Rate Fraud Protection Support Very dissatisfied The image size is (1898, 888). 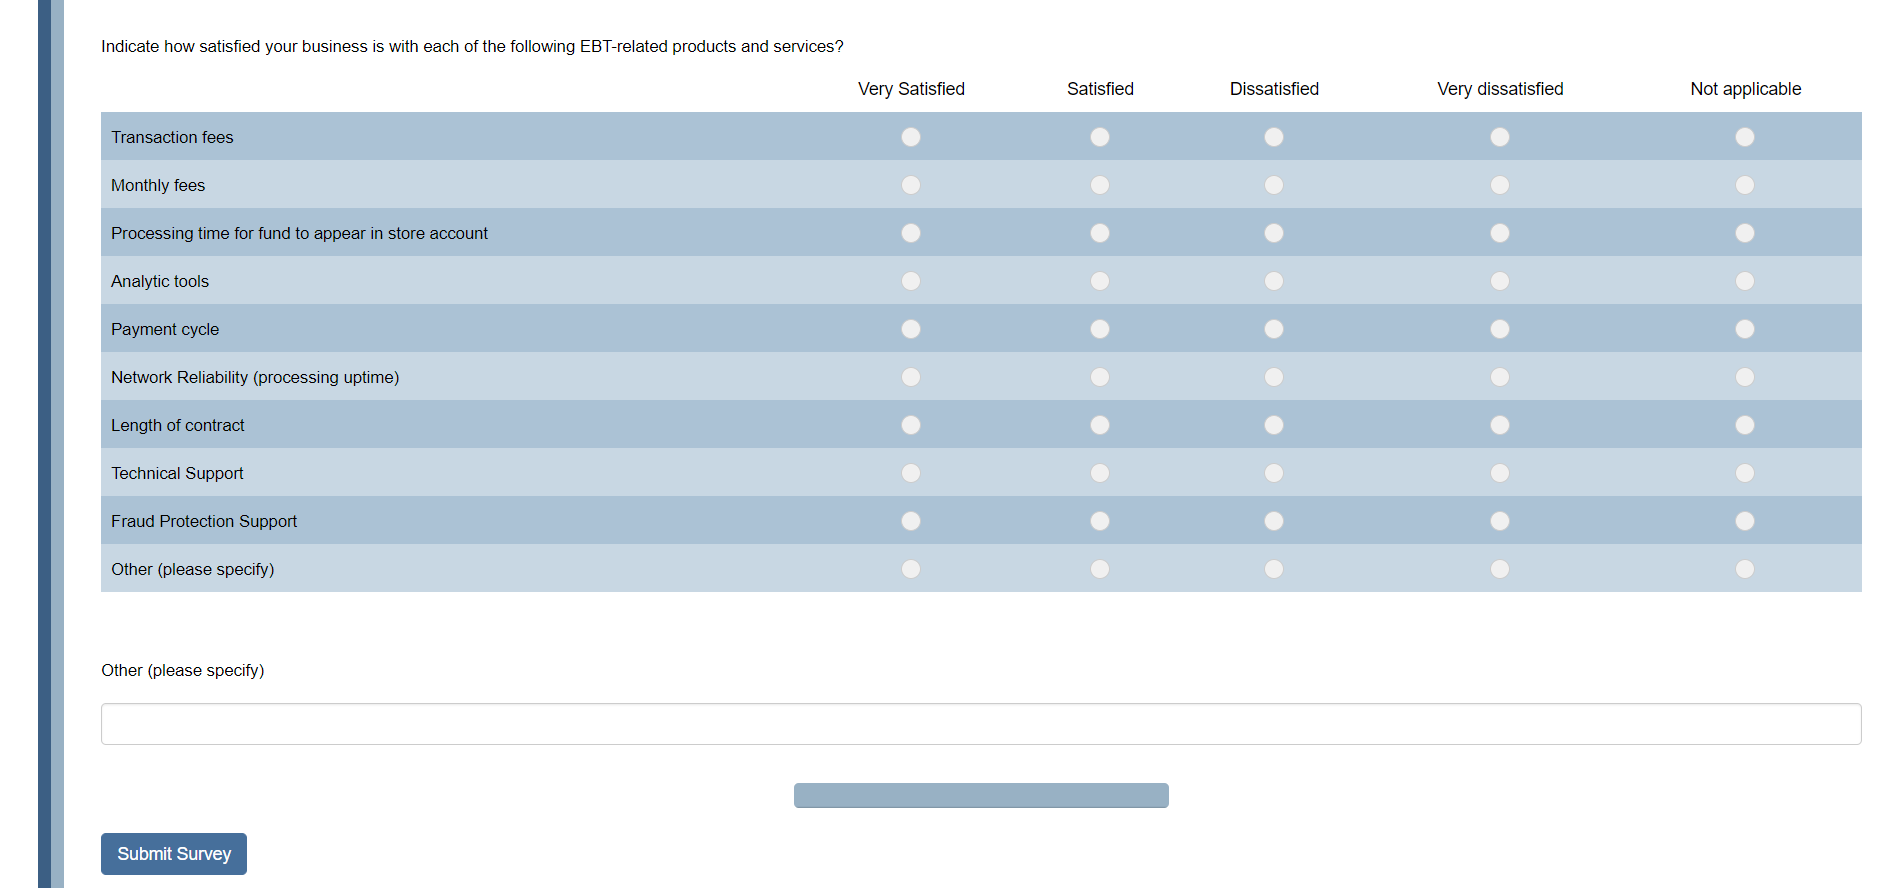1500,521
